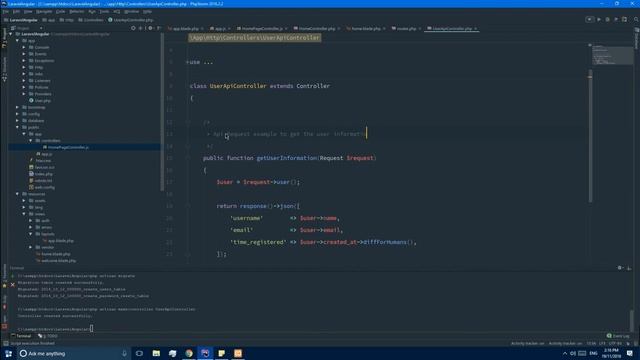This screenshot has width=640, height=360.
Task: Collapse the LaravelAngular project root
Action: [11, 34]
